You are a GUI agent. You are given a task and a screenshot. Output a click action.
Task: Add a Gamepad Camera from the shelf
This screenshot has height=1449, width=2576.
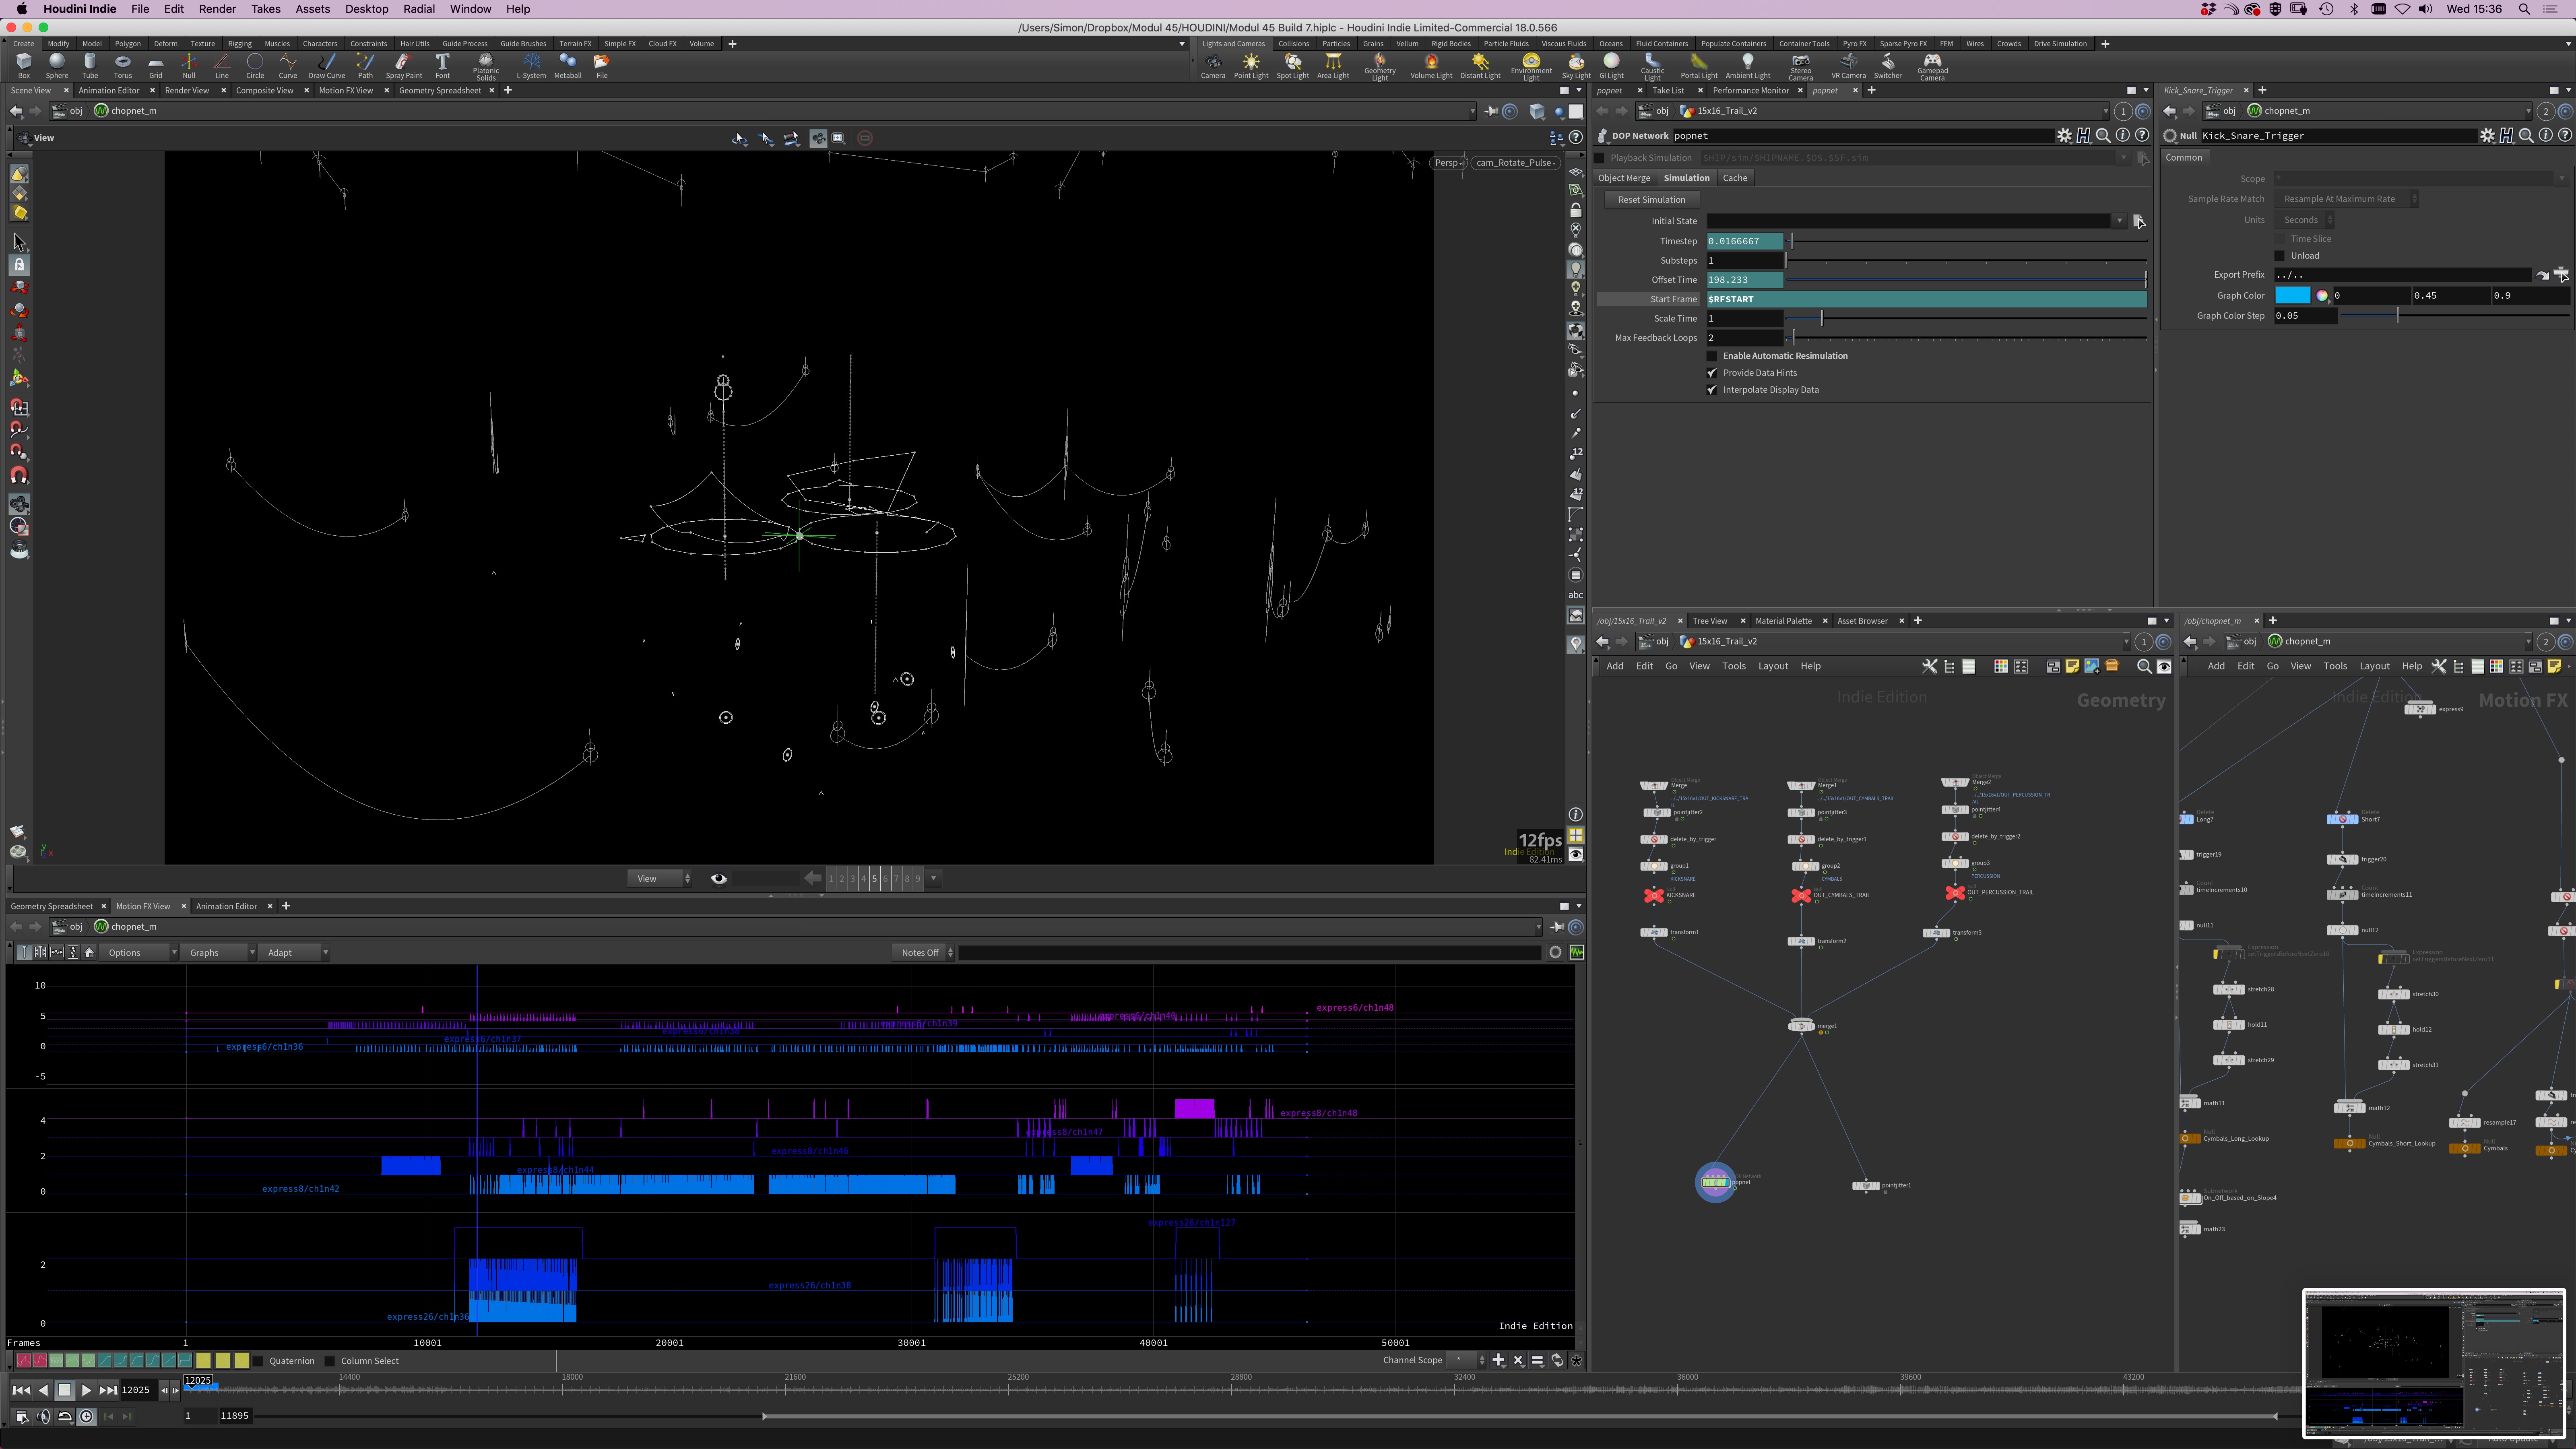tap(1932, 67)
